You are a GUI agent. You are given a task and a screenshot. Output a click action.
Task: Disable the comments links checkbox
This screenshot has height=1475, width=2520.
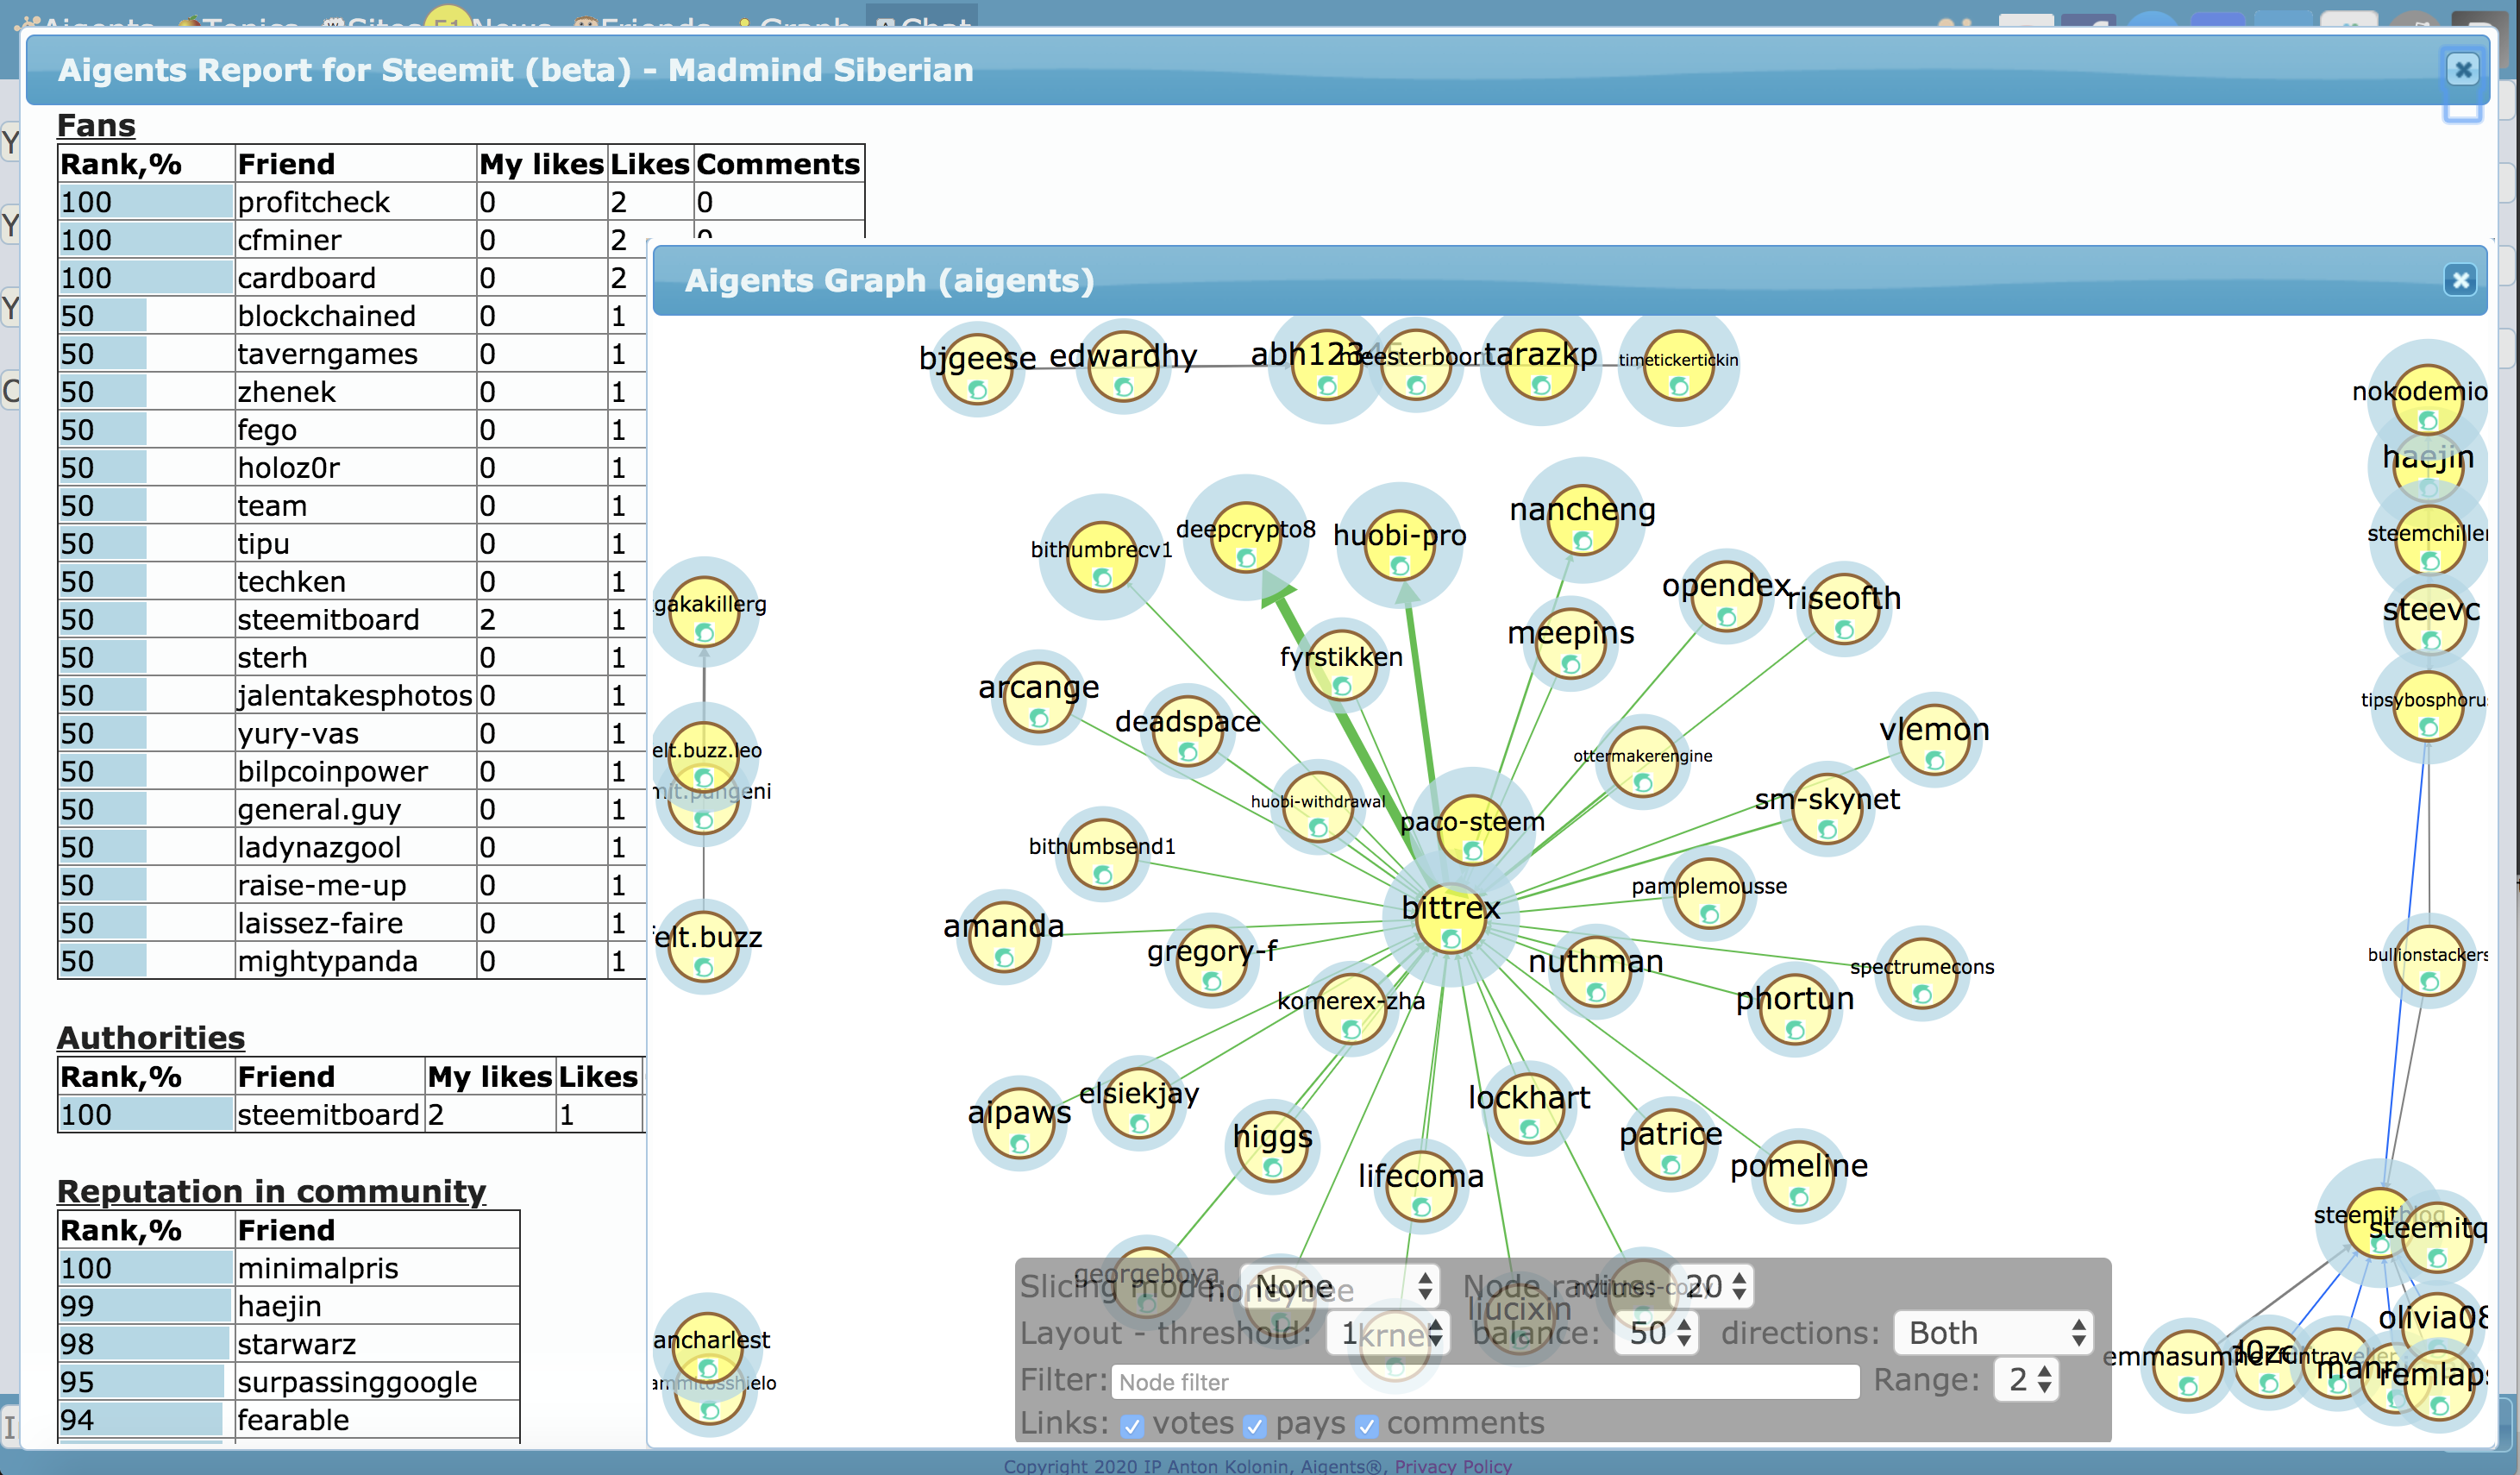point(1367,1425)
